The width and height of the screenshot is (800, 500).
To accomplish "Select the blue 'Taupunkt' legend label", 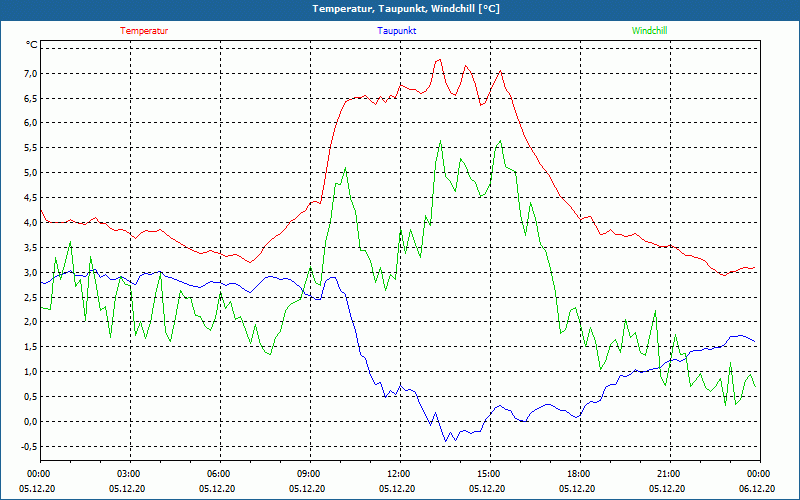I will tap(396, 31).
